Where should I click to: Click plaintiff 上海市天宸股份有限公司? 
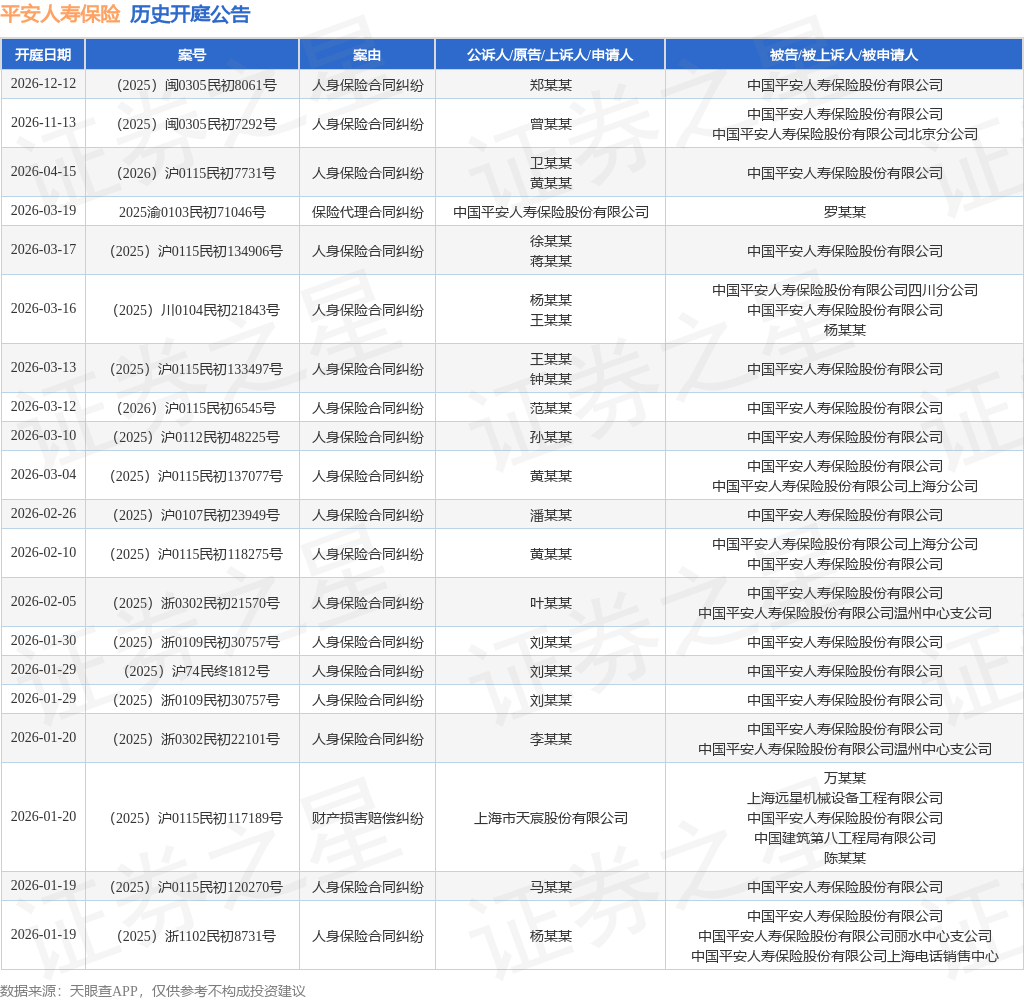pos(551,818)
